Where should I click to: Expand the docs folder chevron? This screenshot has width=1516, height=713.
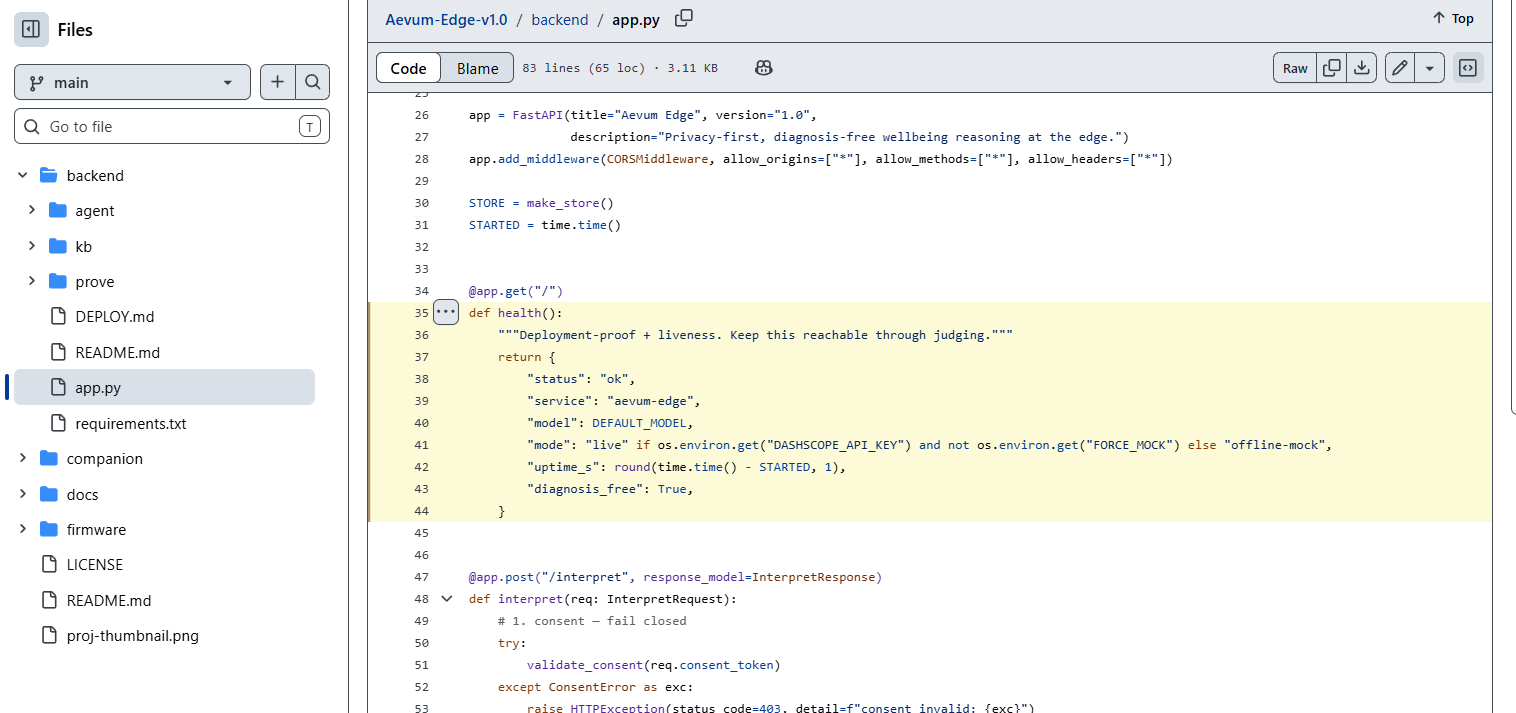coord(22,494)
